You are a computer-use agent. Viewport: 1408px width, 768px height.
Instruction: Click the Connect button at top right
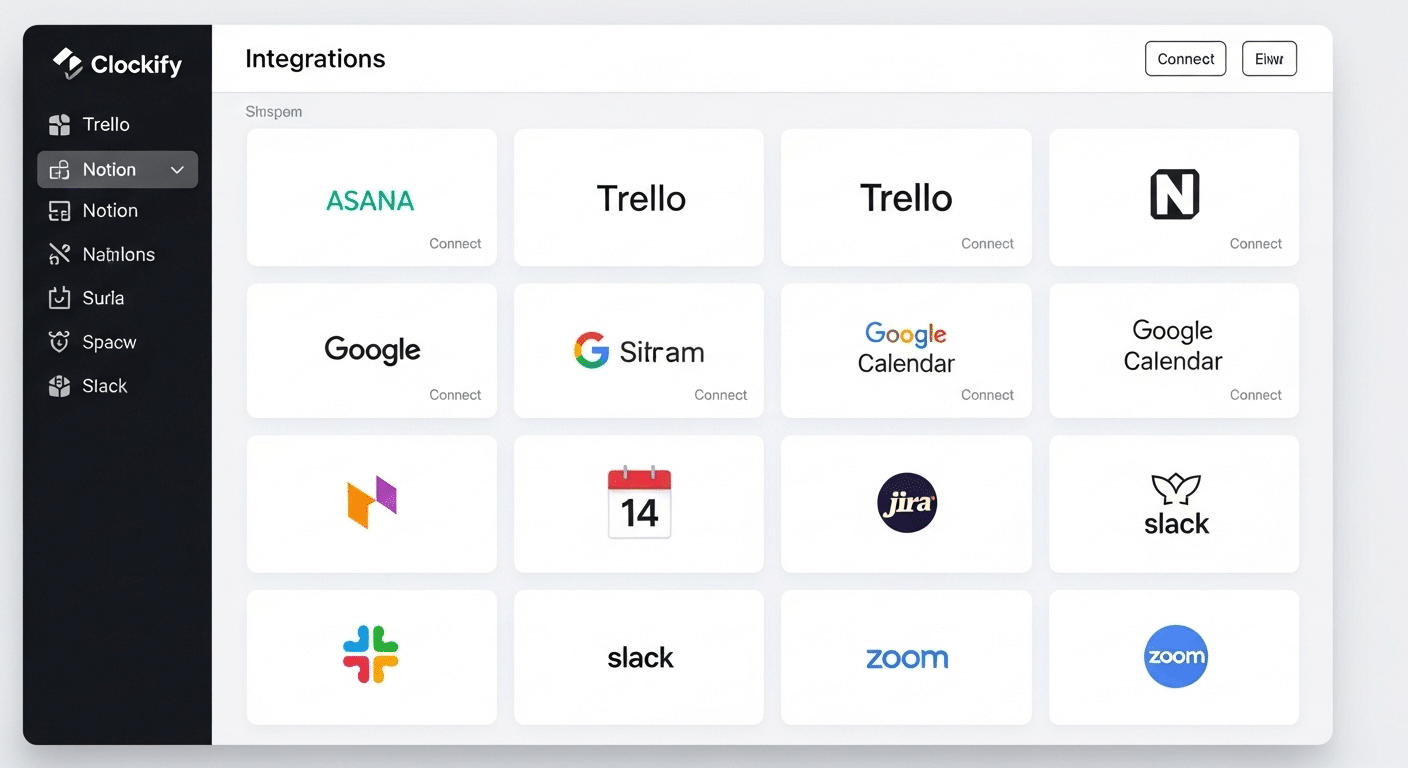click(1185, 58)
